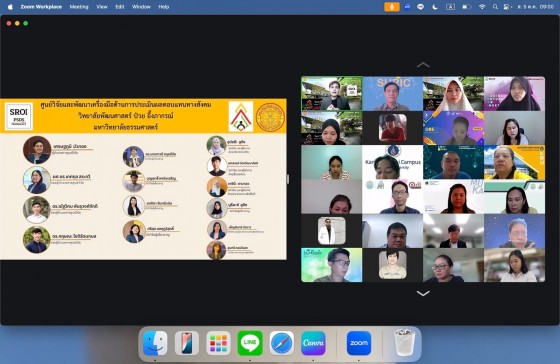Select the SUBIC background participant video tile
This screenshot has height=364, width=560.
[392, 94]
